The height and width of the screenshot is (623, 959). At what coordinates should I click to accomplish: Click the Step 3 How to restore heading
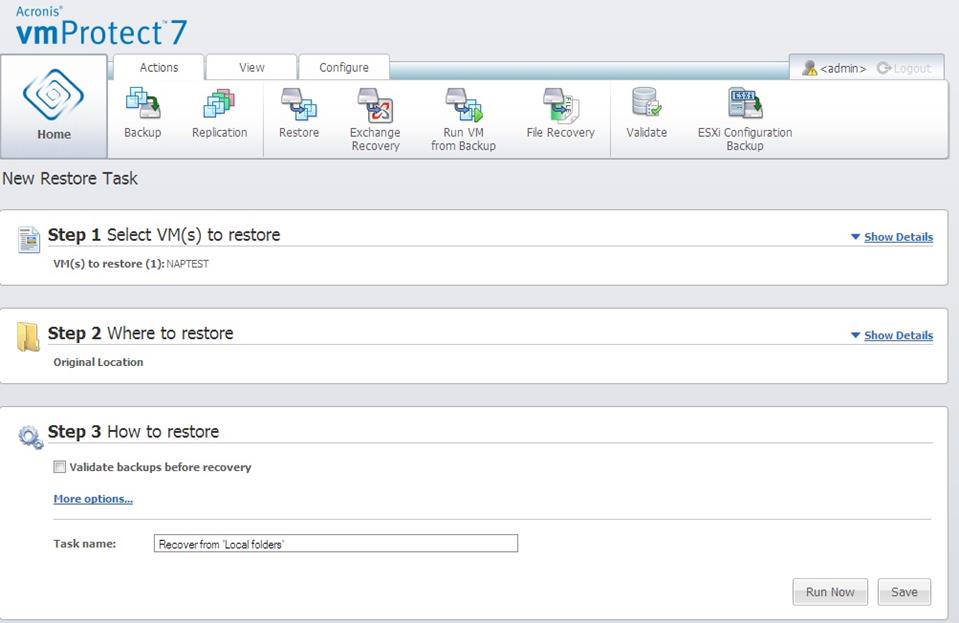[x=133, y=432]
